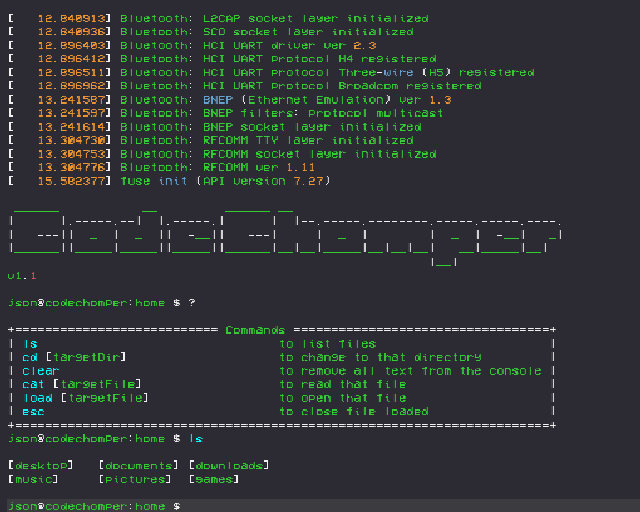Click the timestamp 12.840913
The image size is (640, 512).
tap(71, 19)
